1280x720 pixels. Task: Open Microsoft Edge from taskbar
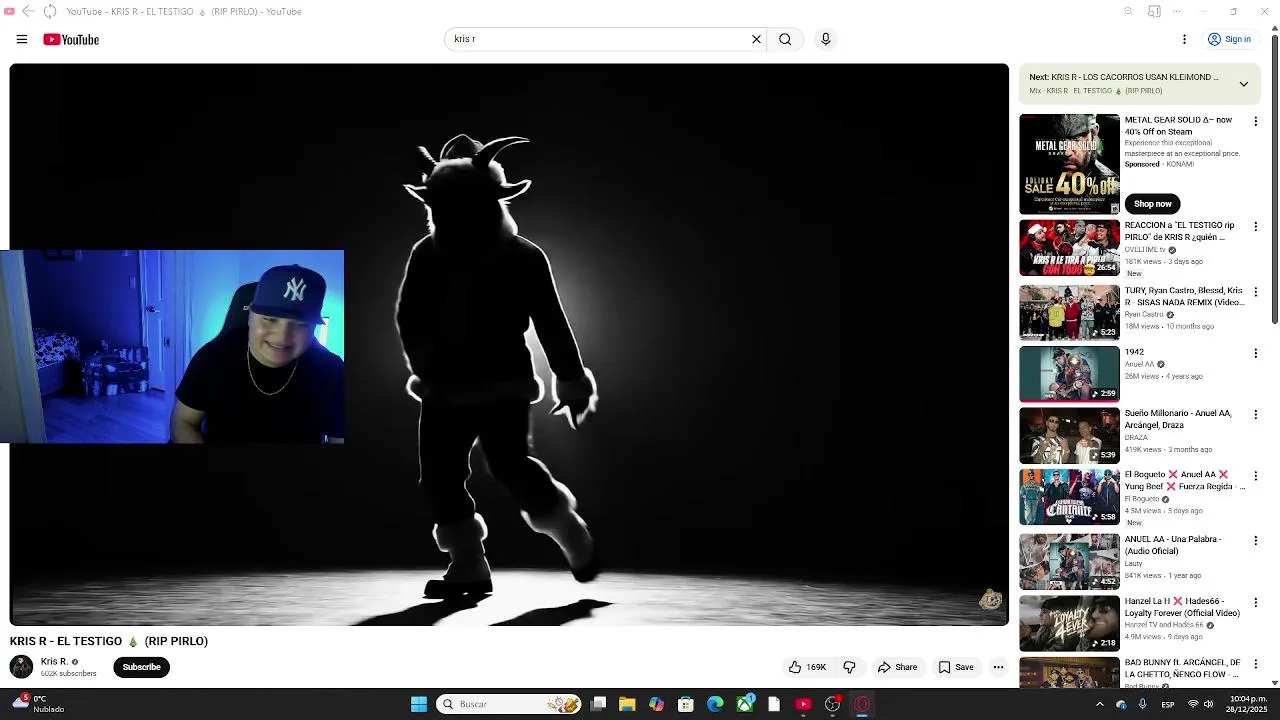pyautogui.click(x=715, y=704)
